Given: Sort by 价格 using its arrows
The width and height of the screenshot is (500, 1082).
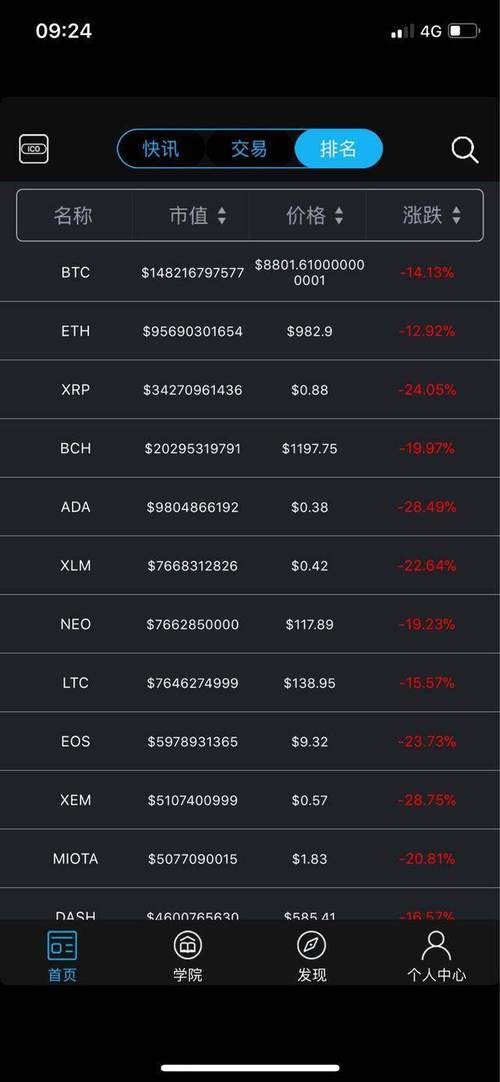Looking at the screenshot, I should click(x=339, y=216).
